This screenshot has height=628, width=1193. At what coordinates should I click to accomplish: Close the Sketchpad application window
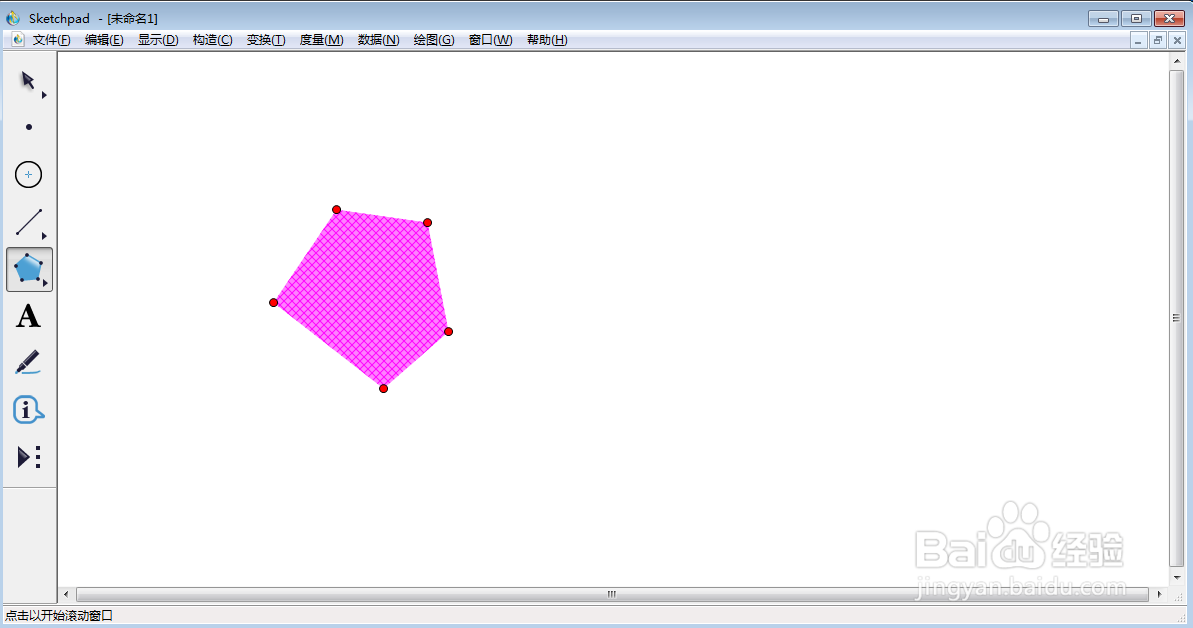1169,18
